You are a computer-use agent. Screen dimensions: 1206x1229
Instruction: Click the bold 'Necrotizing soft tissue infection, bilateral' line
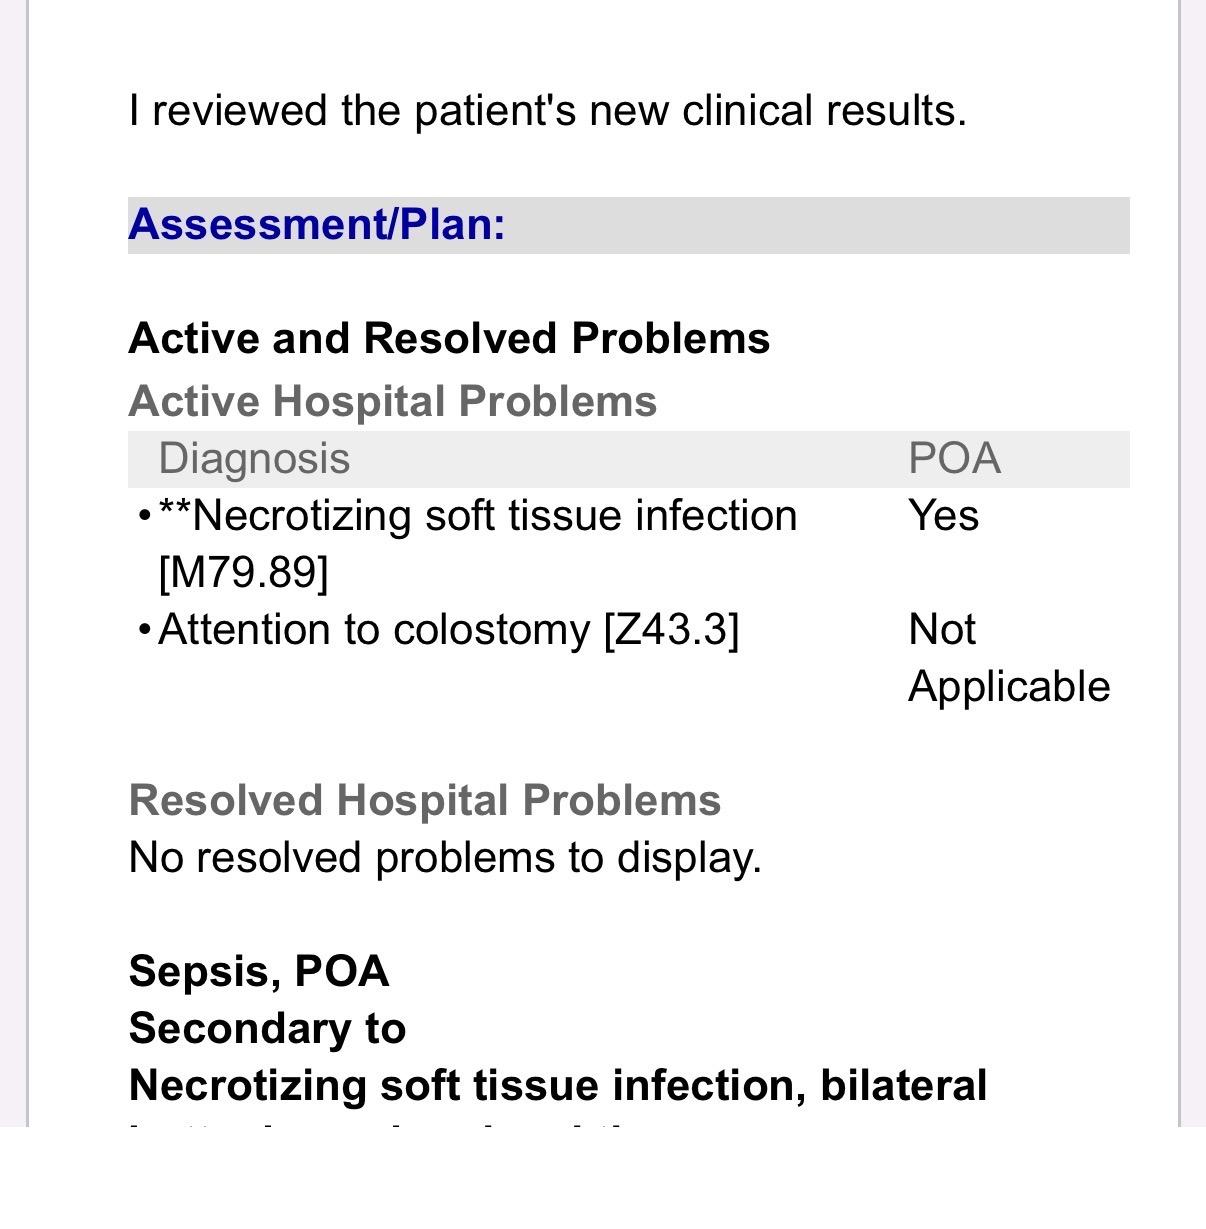(558, 1086)
